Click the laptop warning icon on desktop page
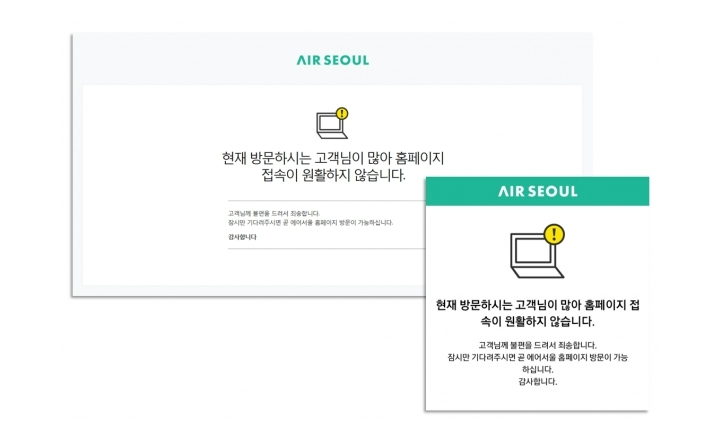The image size is (709, 426). 332,123
